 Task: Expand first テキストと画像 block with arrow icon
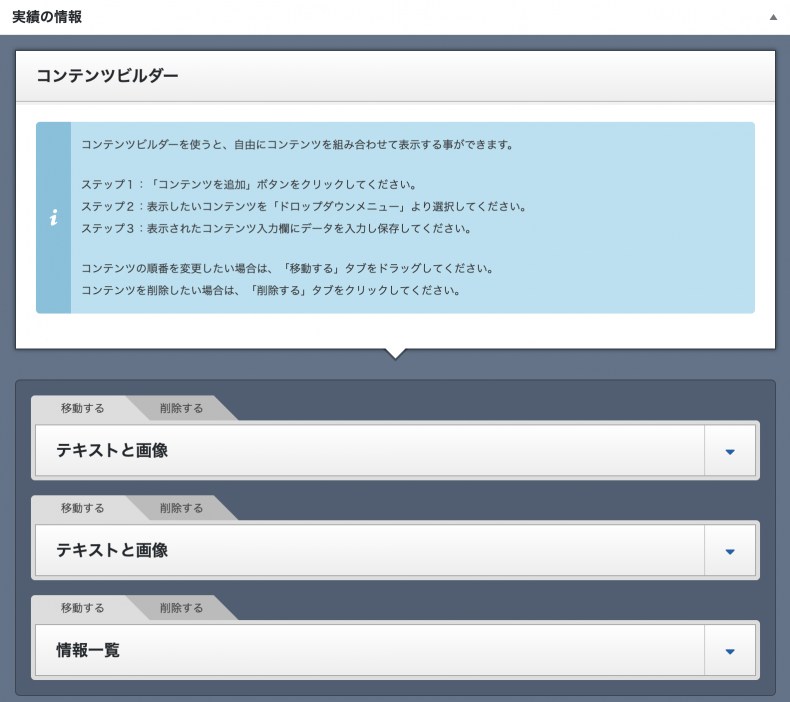(x=729, y=451)
